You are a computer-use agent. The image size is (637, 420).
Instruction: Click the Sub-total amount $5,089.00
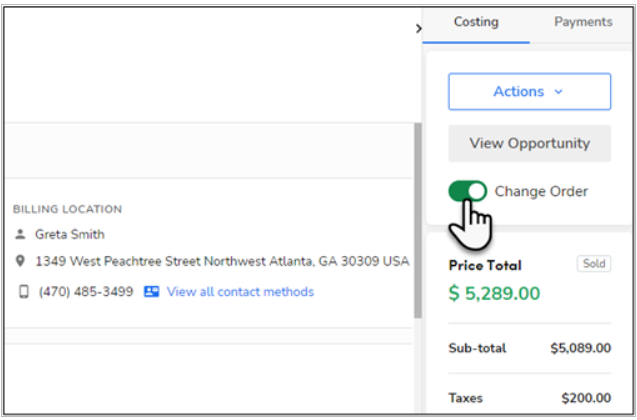point(580,349)
